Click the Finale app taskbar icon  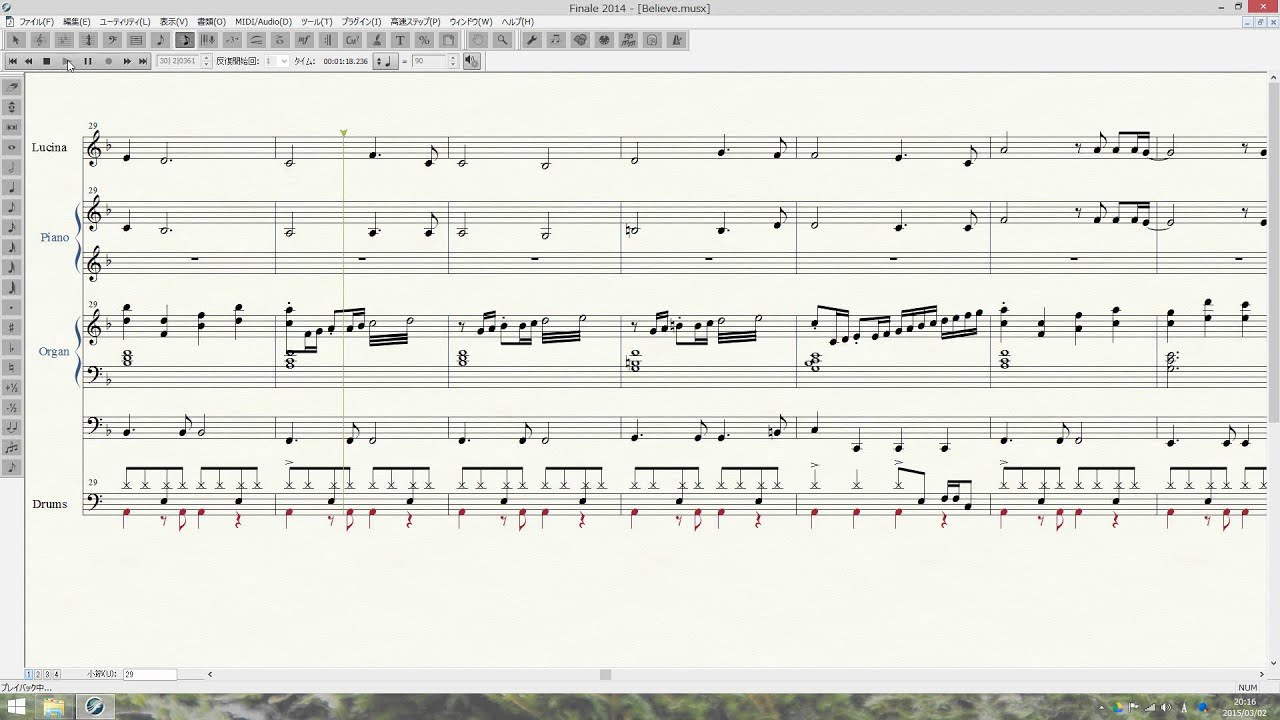click(95, 707)
